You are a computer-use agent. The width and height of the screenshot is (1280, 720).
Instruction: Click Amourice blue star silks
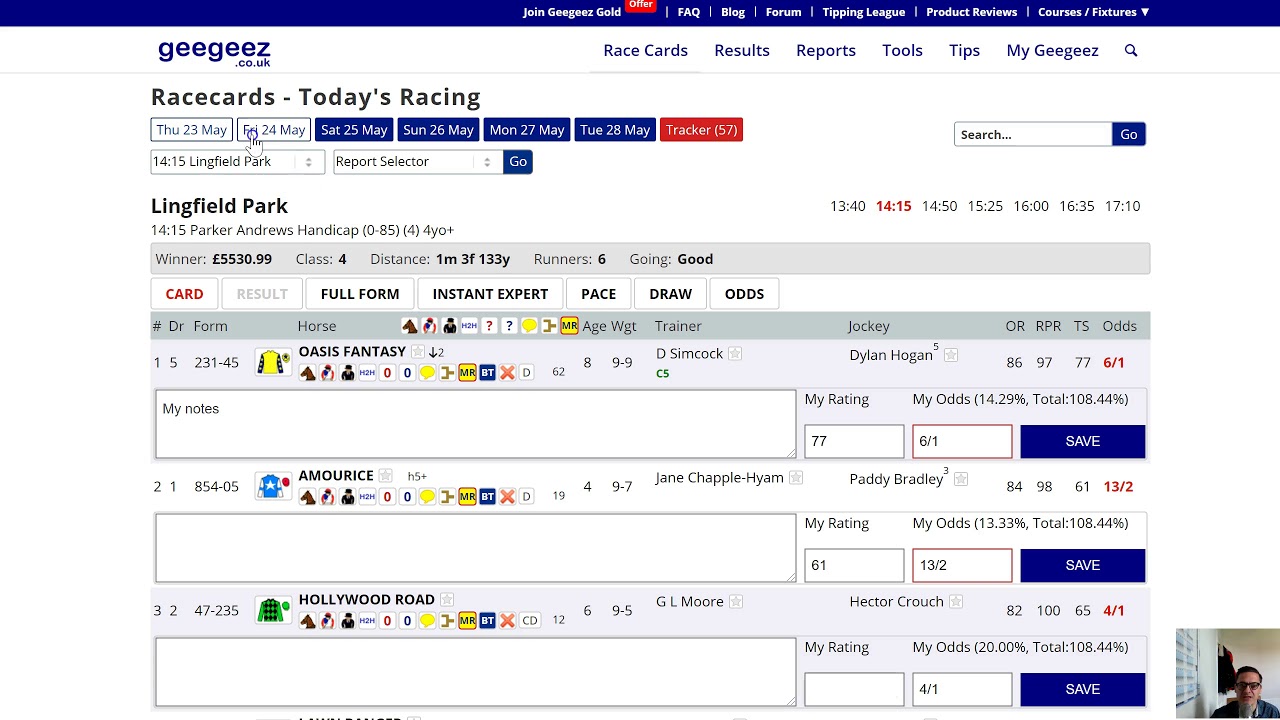tap(273, 486)
